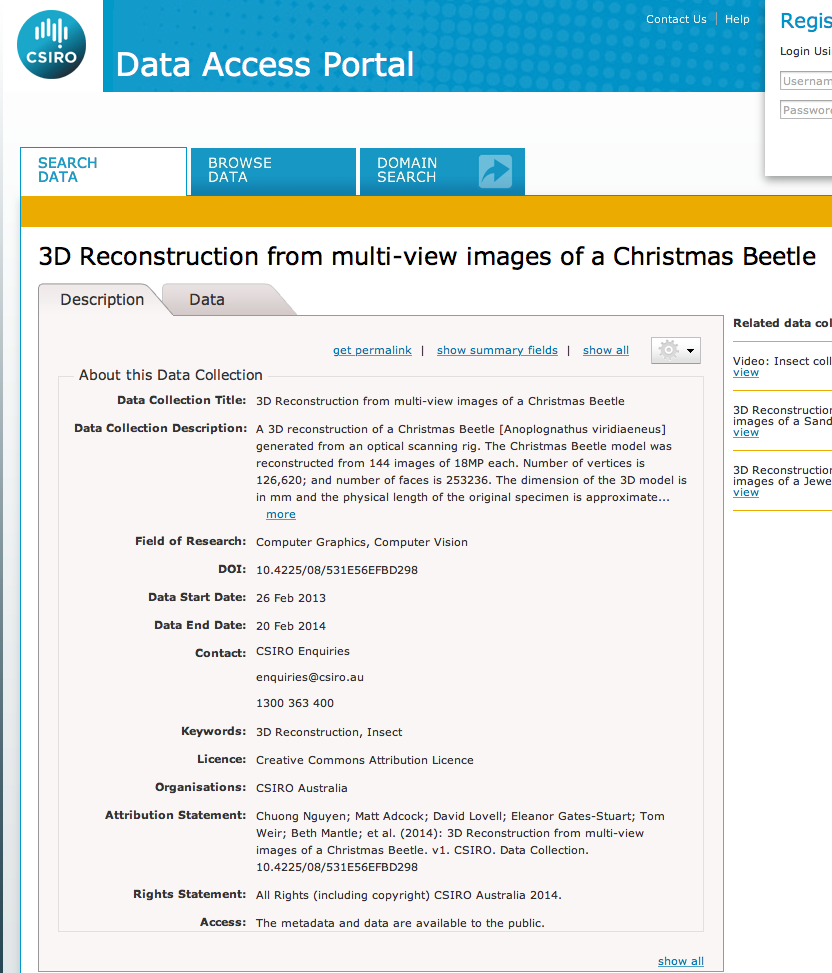Click the Username input field

click(806, 81)
